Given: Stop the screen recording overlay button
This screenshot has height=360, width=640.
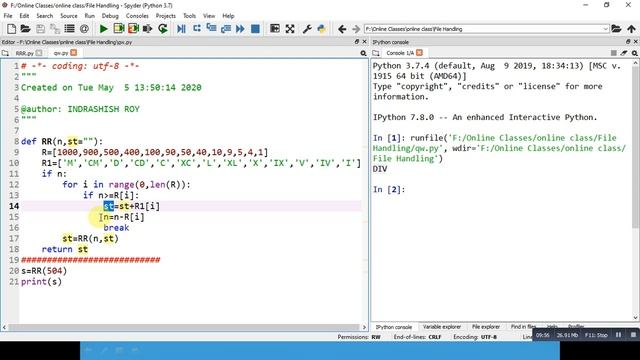Looking at the screenshot, I should 633,335.
